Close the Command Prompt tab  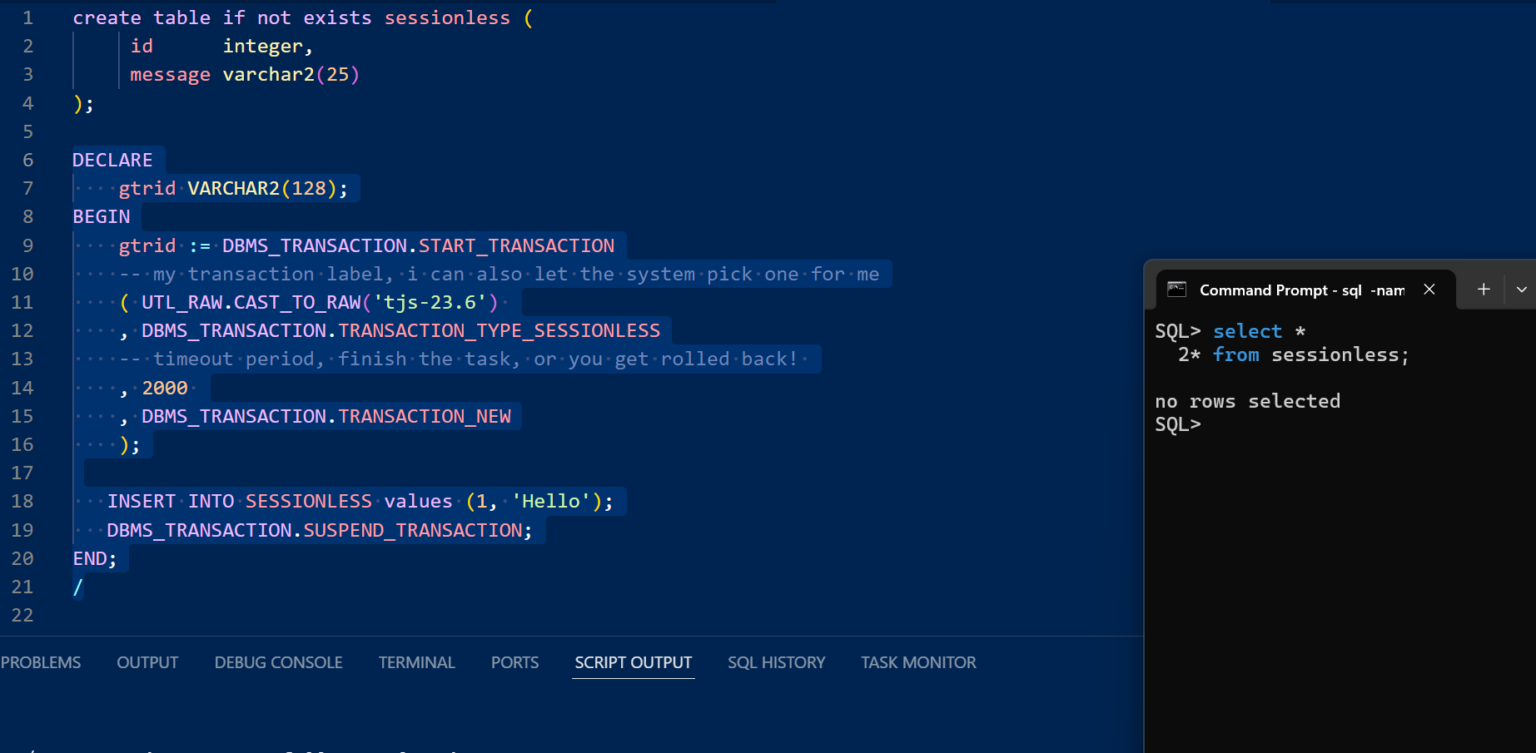[1429, 289]
